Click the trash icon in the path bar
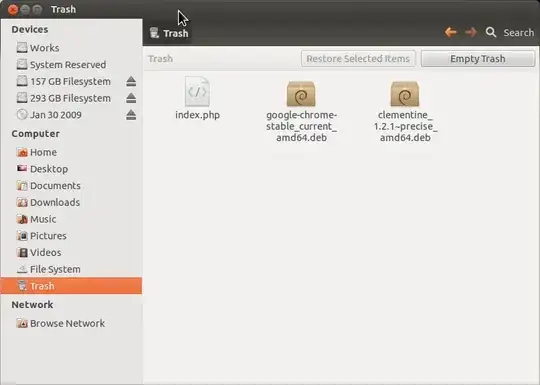 (154, 33)
